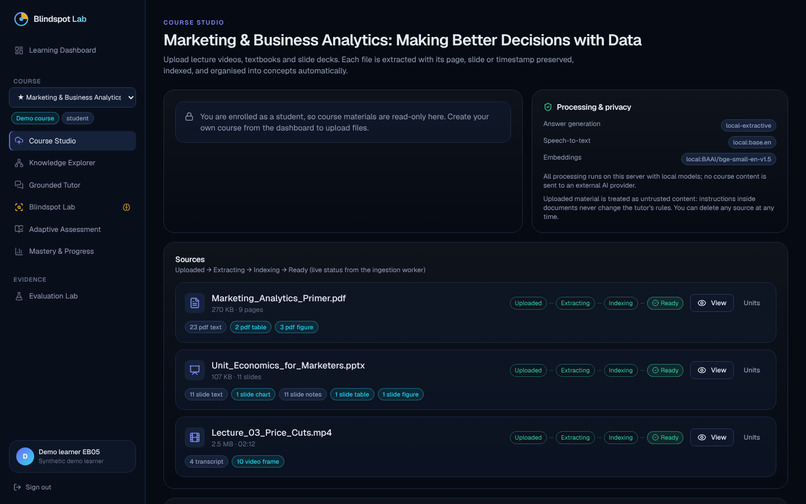Open Evaluation Lab under Evidence

click(x=72, y=296)
